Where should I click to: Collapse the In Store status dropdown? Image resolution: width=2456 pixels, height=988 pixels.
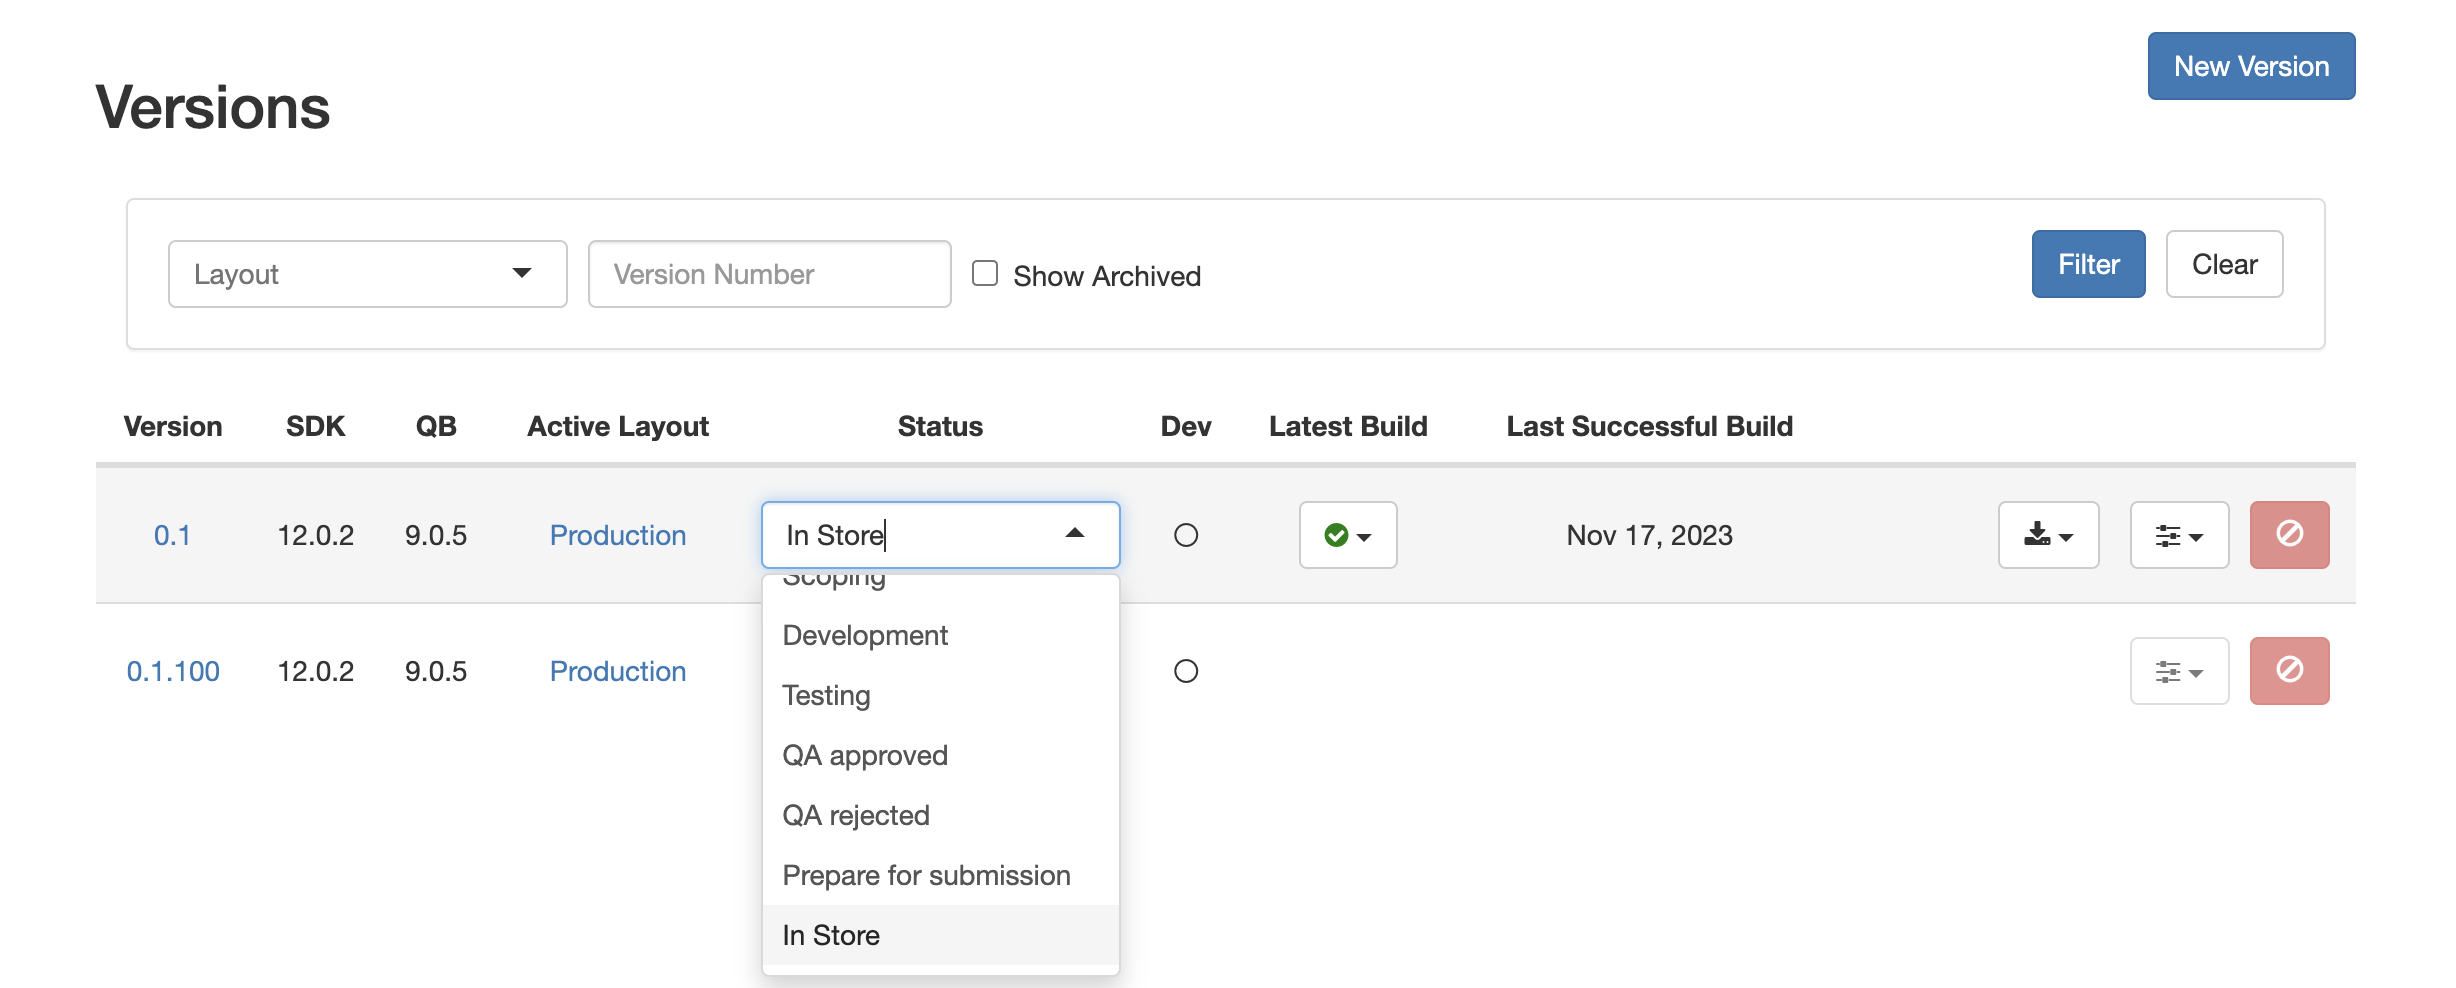pos(1075,534)
